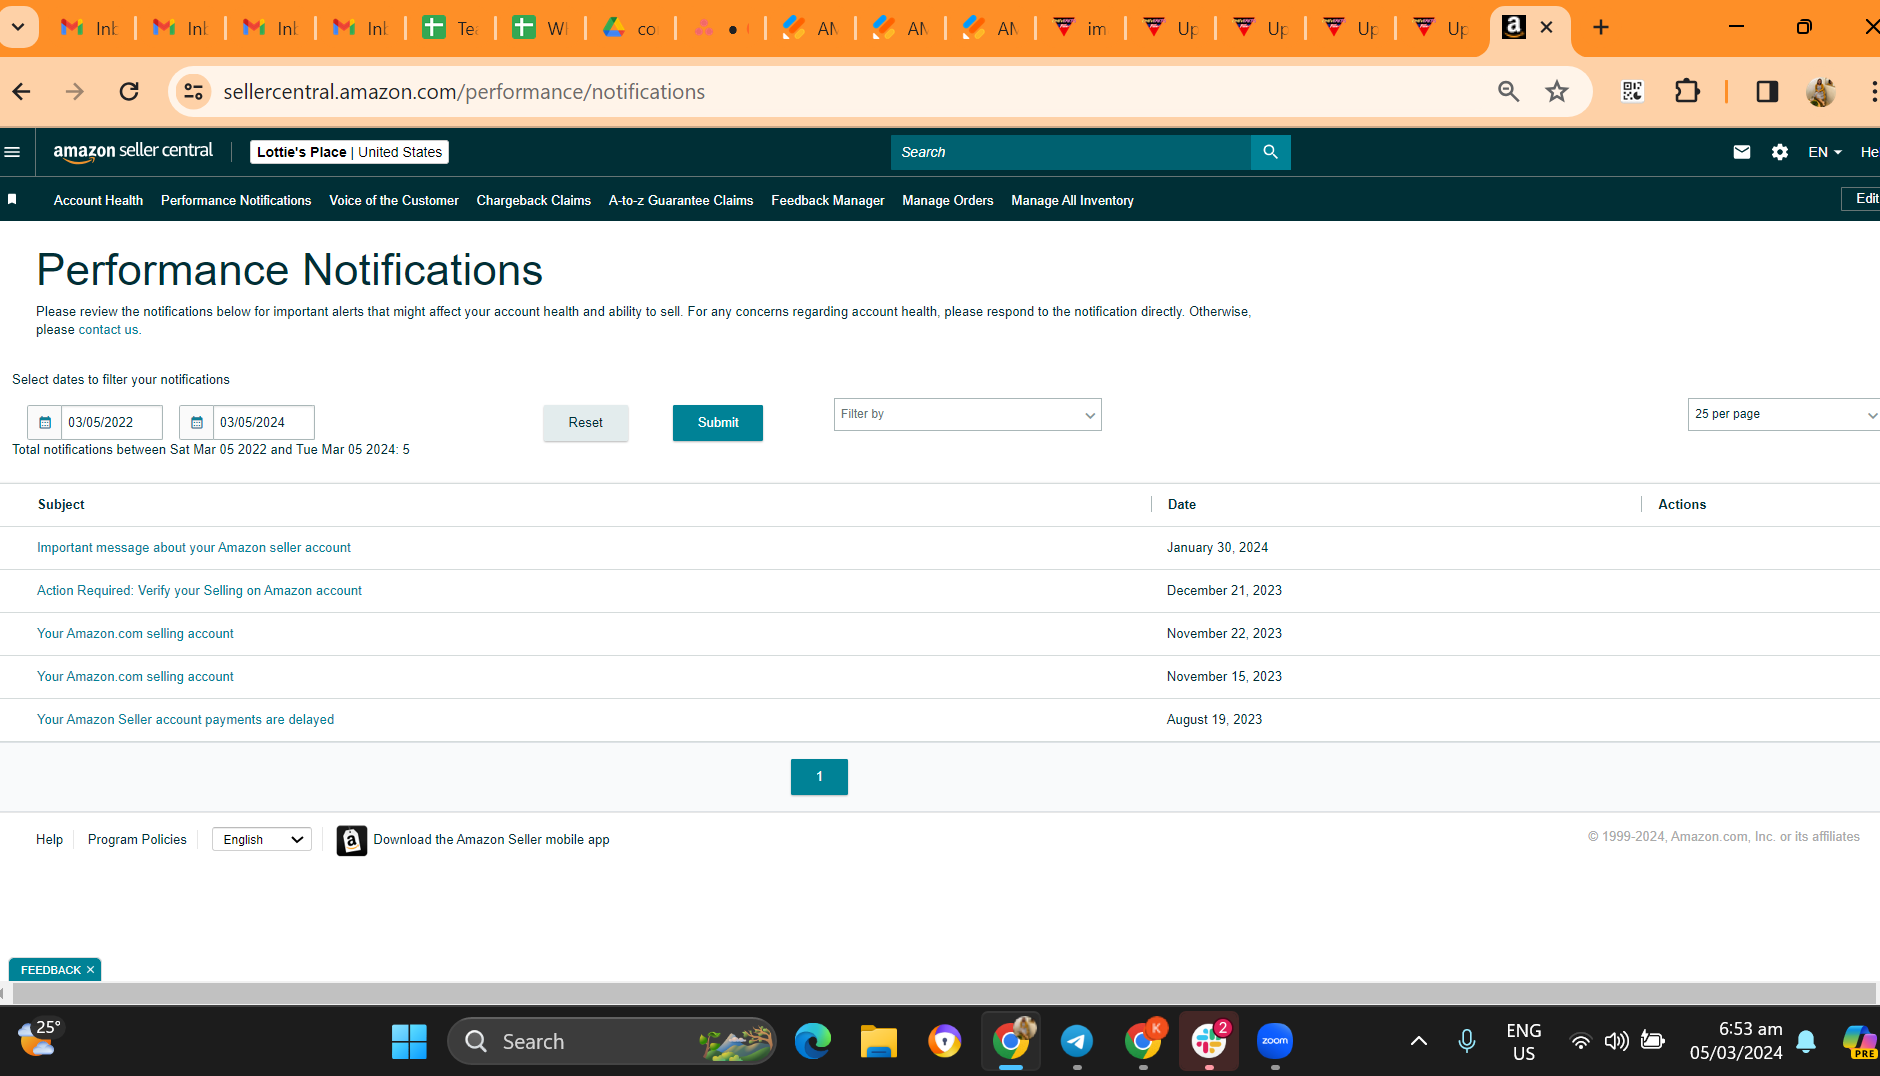
Task: Open the browser Extensions puzzle icon
Action: [1687, 92]
